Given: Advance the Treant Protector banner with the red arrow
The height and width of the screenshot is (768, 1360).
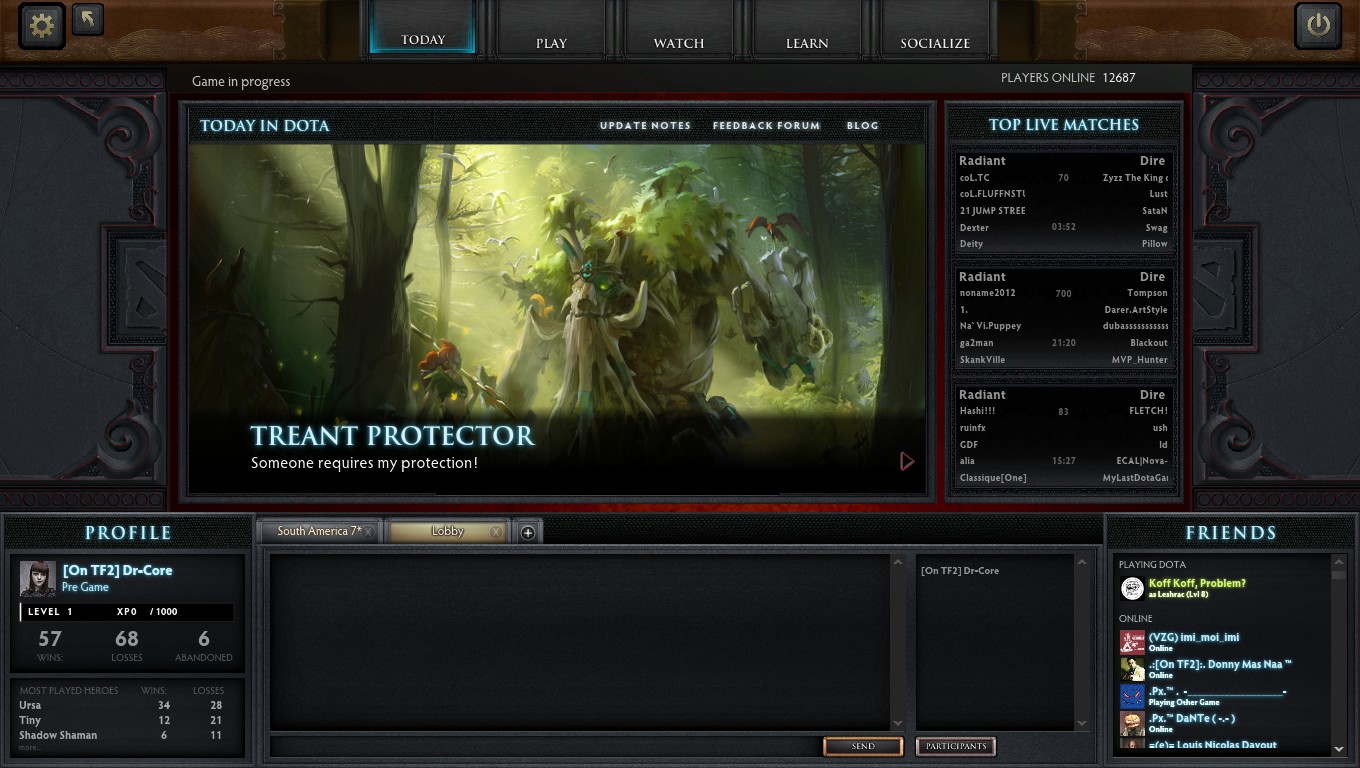Looking at the screenshot, I should pos(907,461).
